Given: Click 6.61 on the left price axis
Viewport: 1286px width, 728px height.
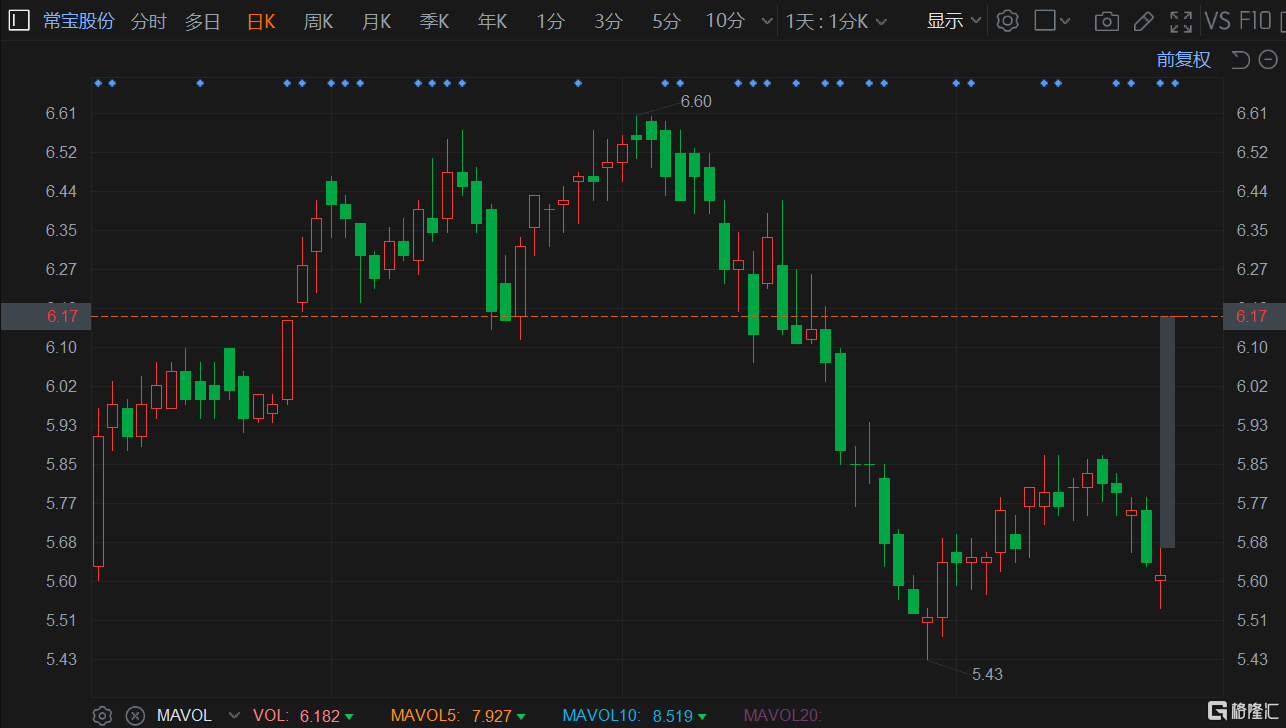Looking at the screenshot, I should click(61, 113).
